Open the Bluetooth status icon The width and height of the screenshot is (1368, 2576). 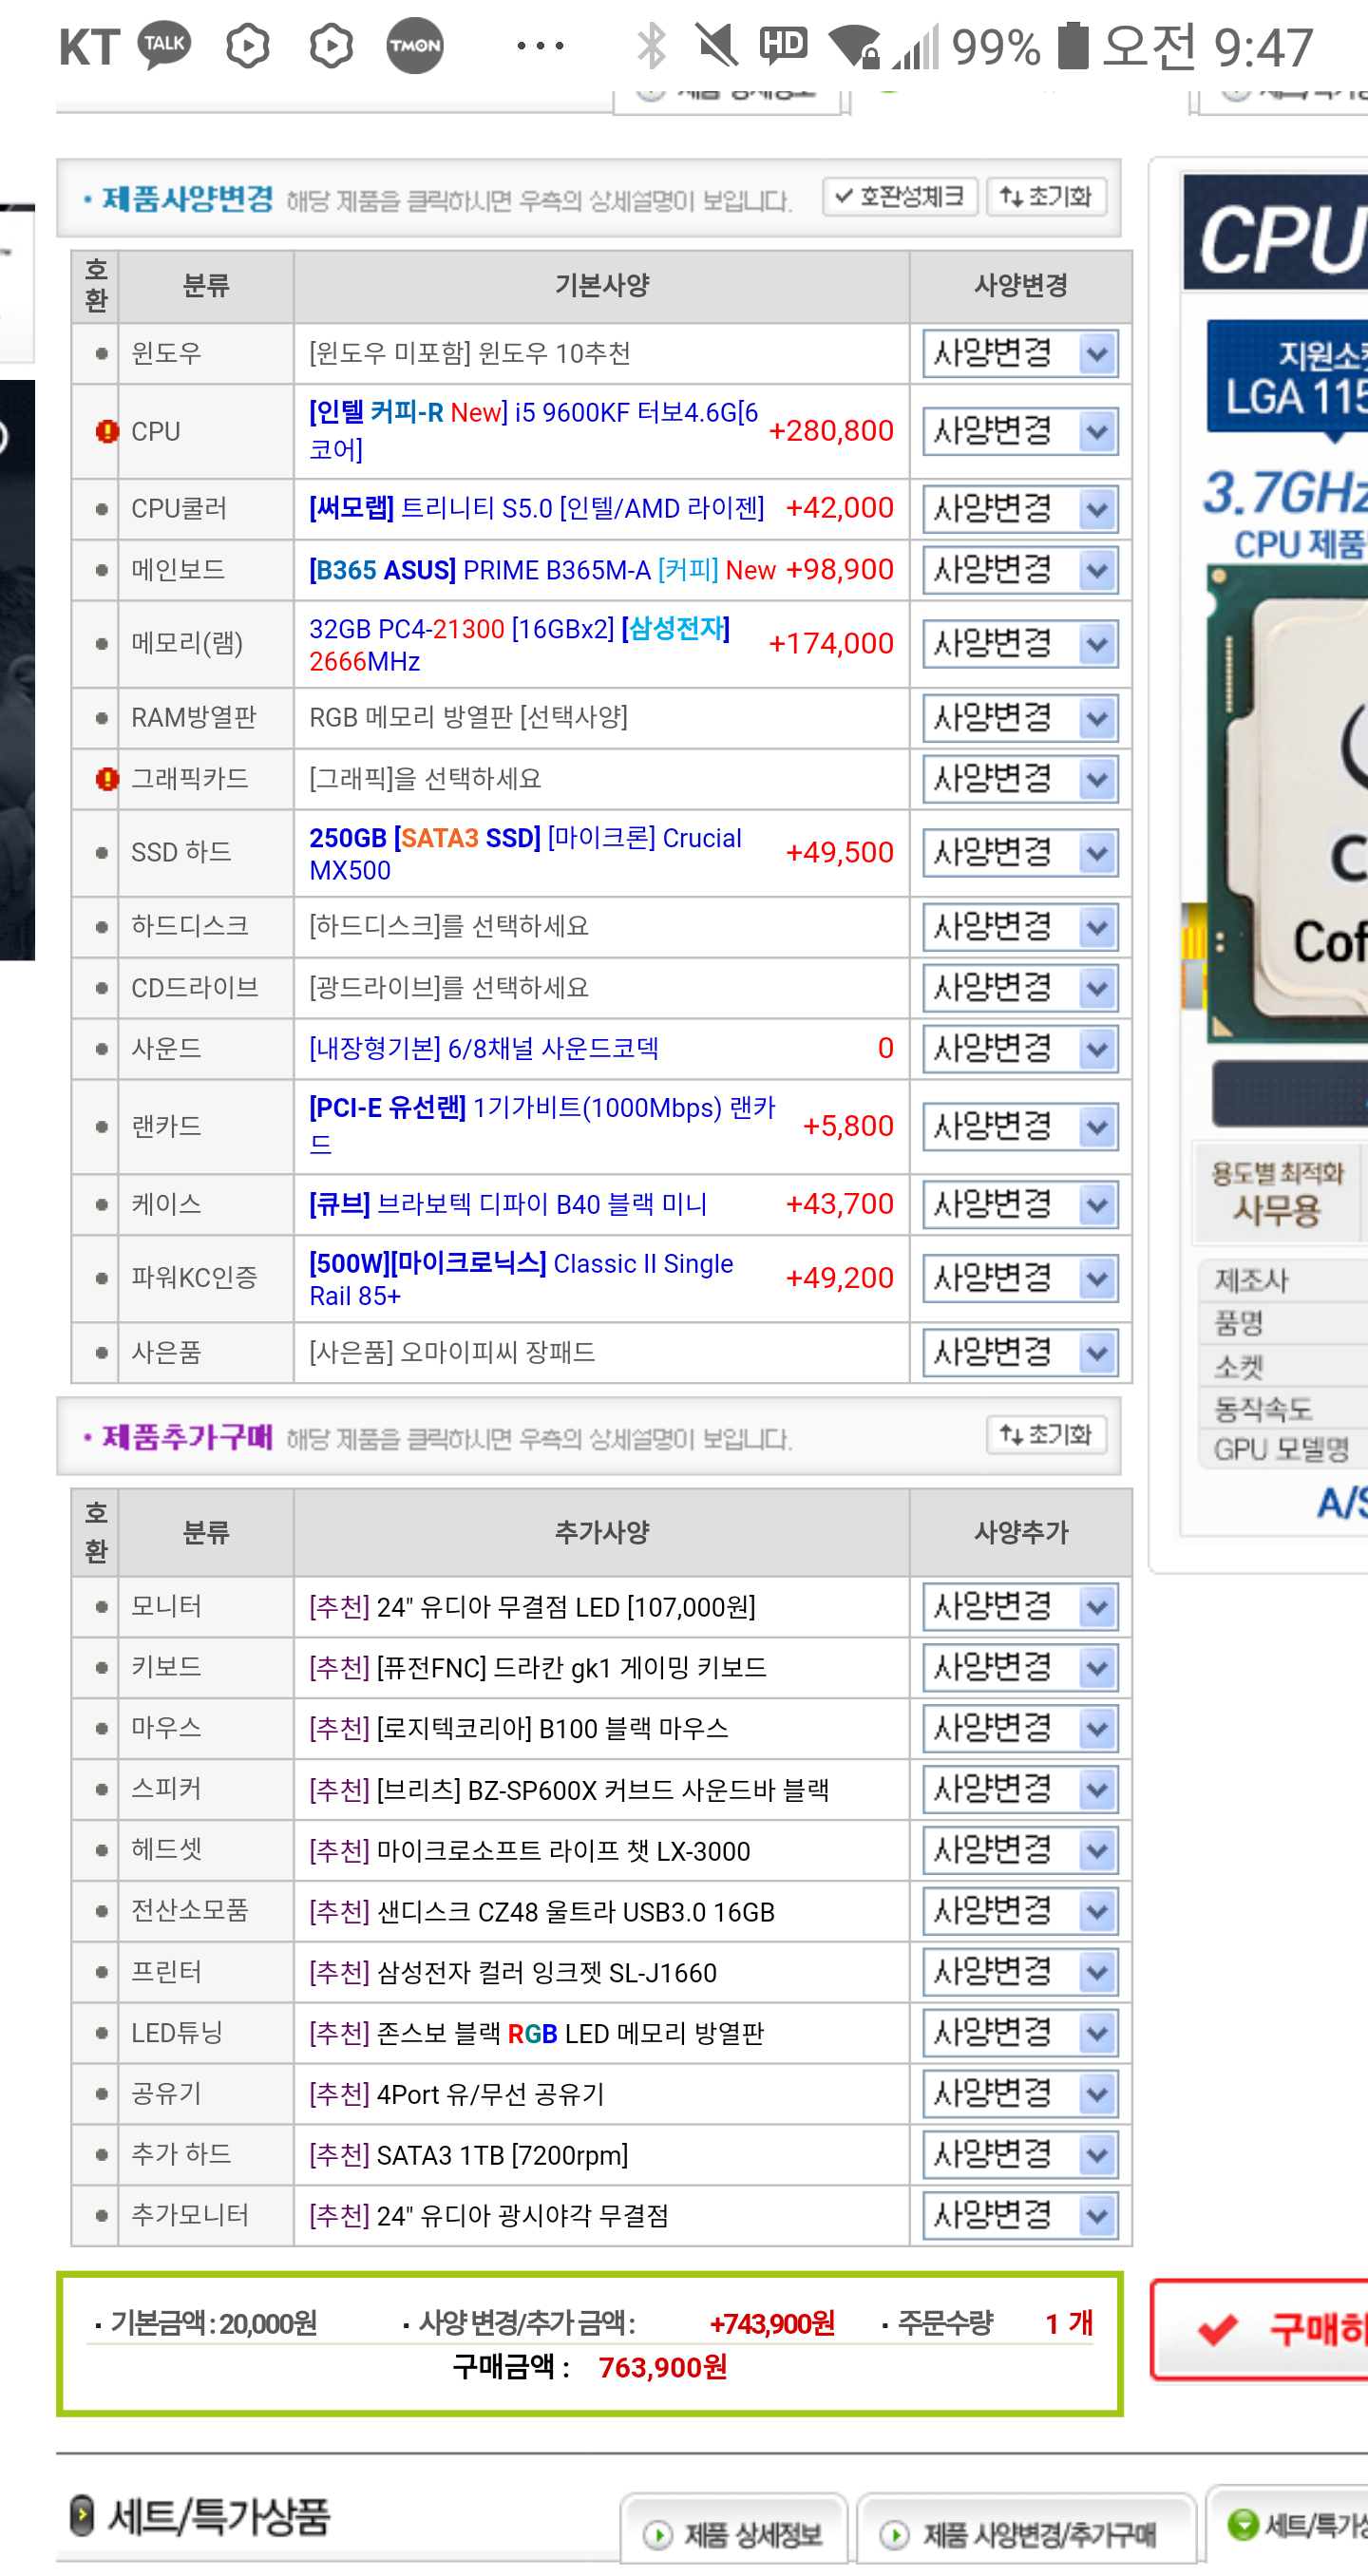point(651,46)
